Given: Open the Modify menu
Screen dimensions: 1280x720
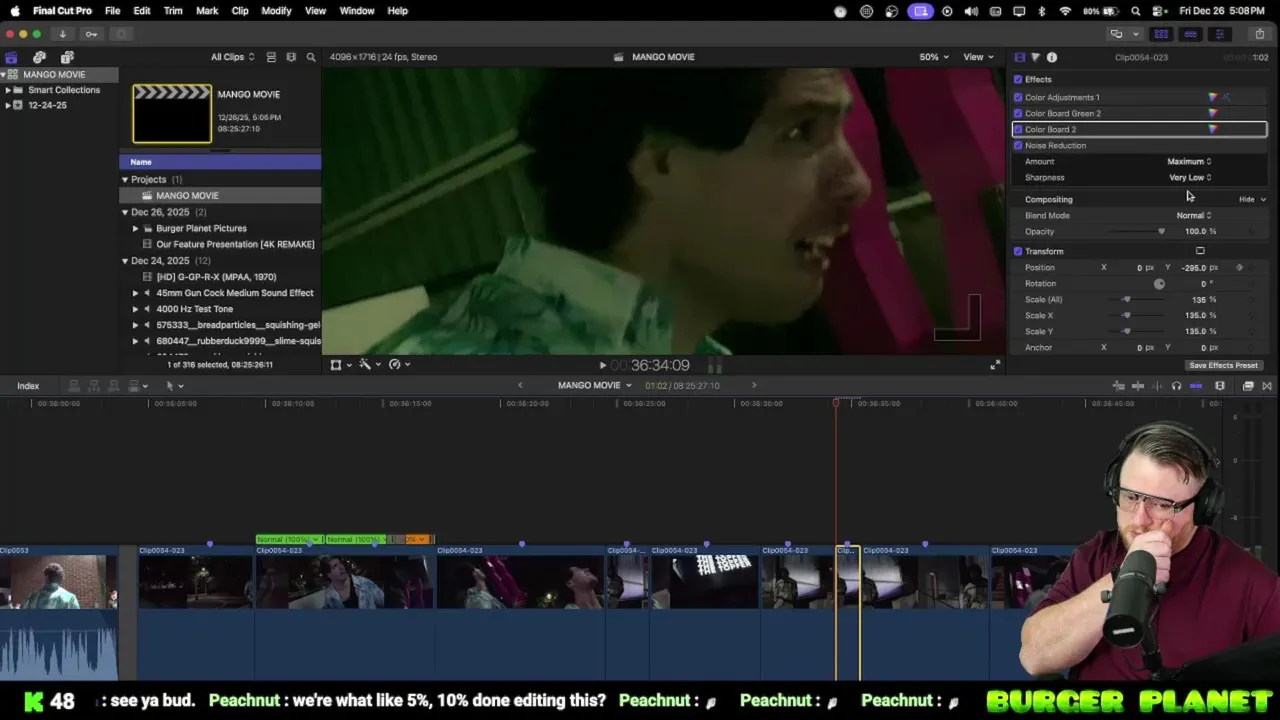Looking at the screenshot, I should [x=276, y=11].
